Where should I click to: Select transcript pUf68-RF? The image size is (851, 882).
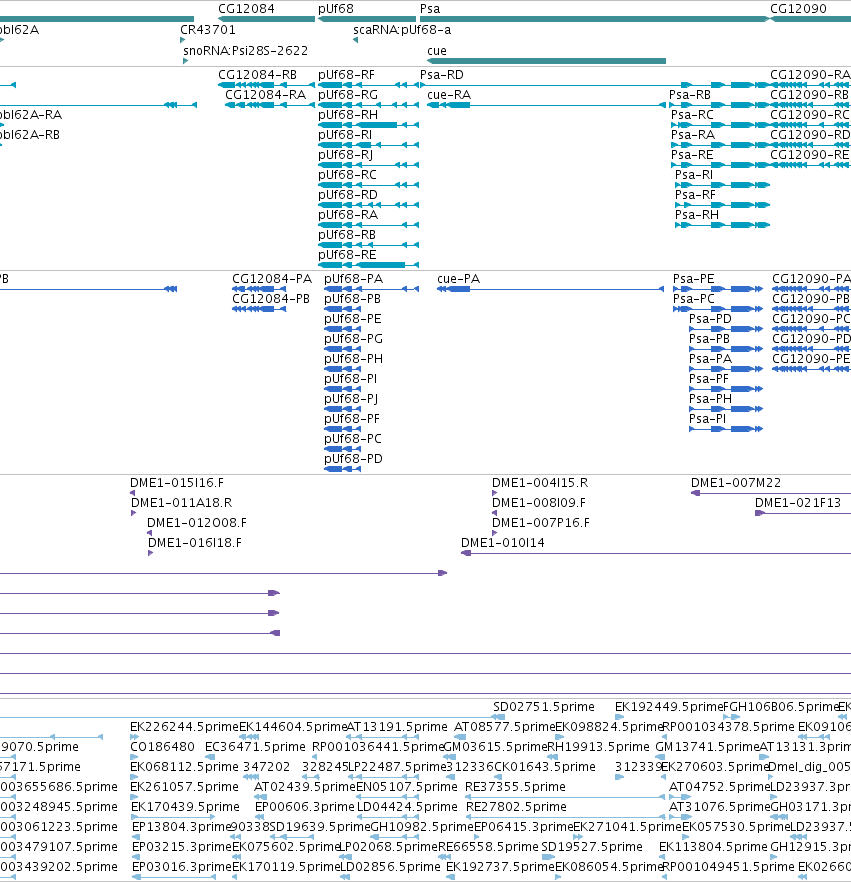click(x=368, y=85)
